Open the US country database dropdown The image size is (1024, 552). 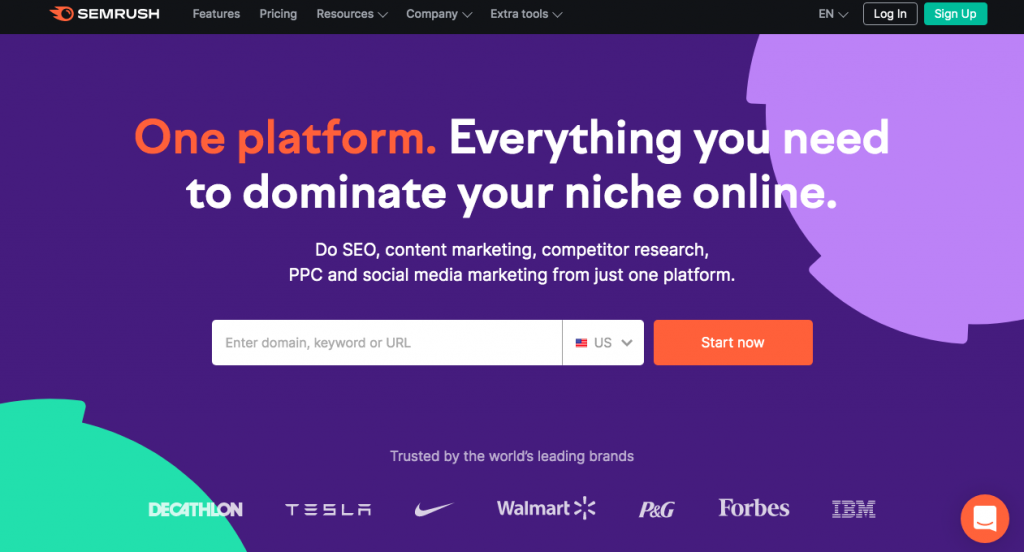(603, 342)
